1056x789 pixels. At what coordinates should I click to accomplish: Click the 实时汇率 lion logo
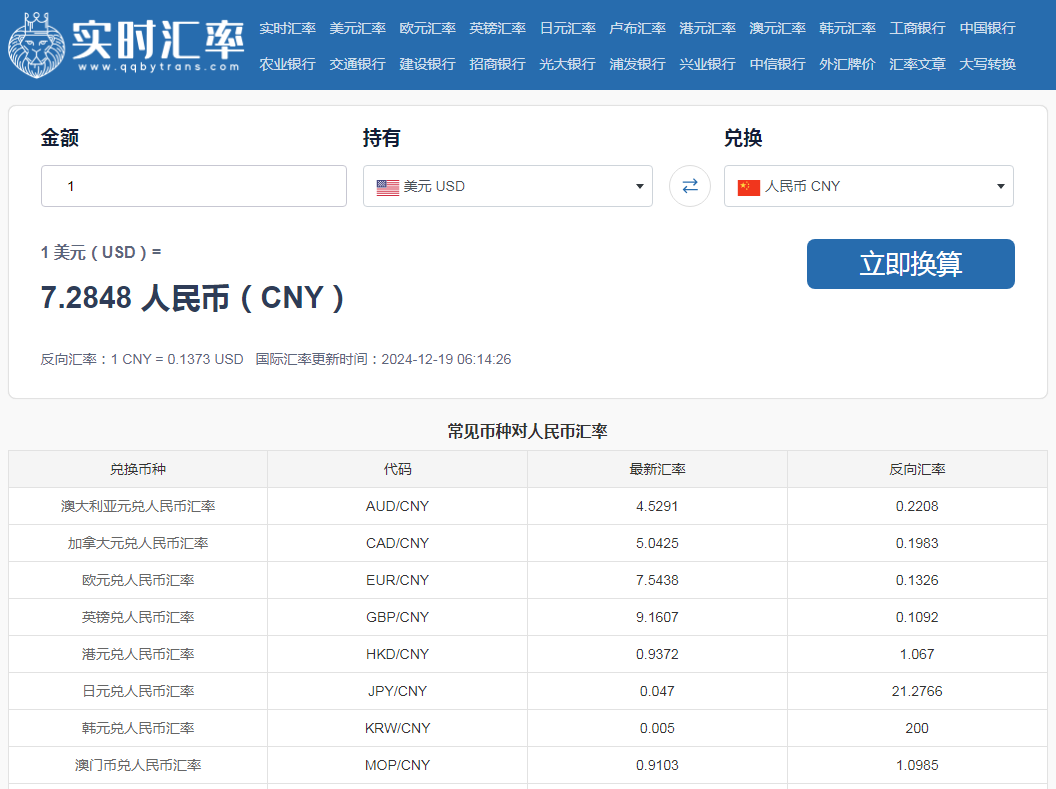pyautogui.click(x=37, y=44)
